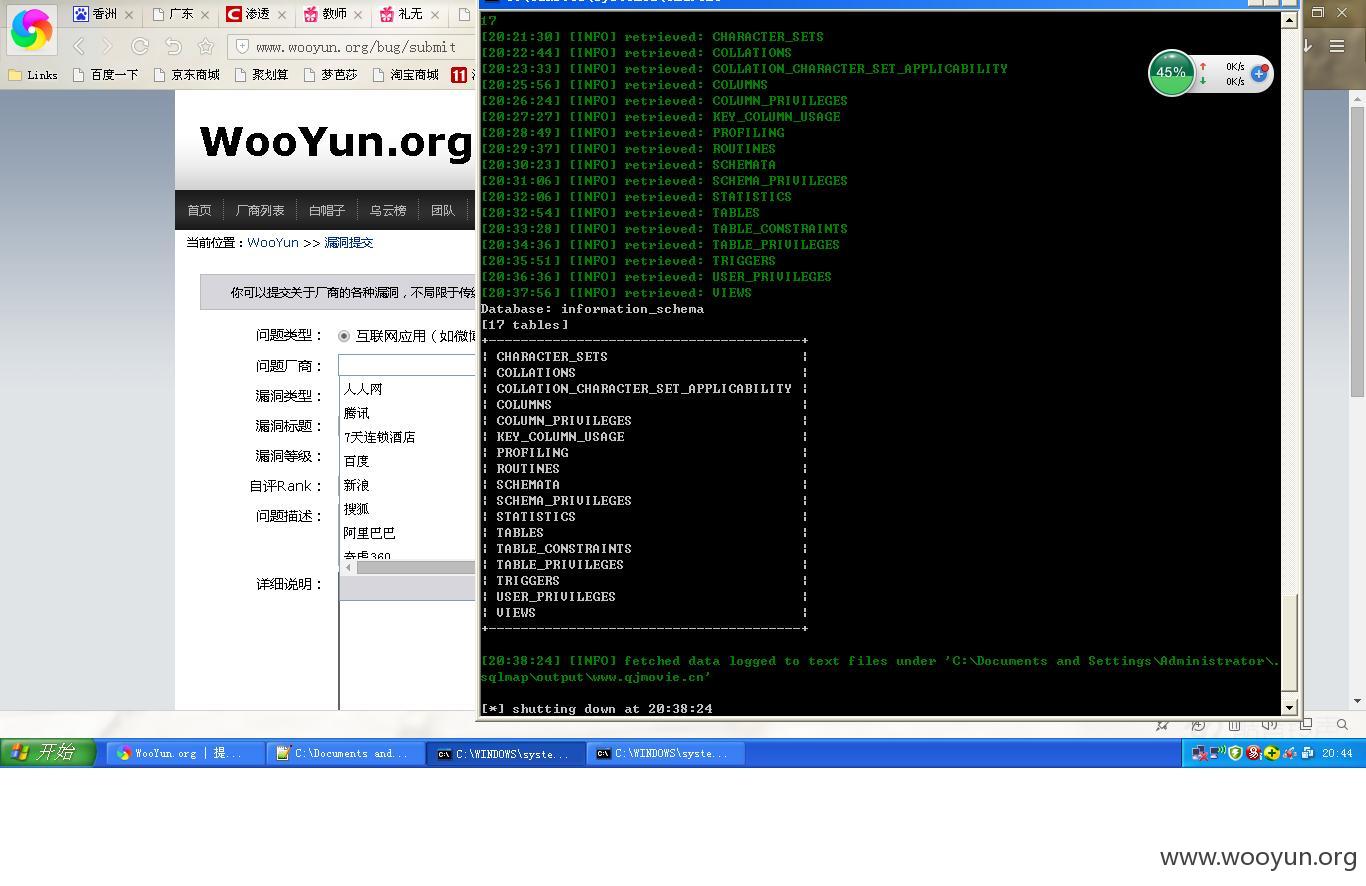Go forward with the browser forward arrow

[107, 46]
